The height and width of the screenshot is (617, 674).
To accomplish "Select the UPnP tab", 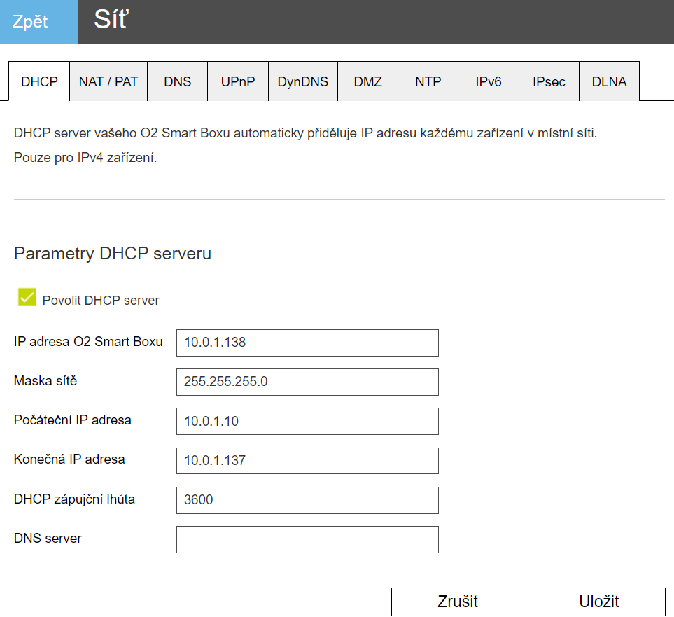I will coord(239,82).
